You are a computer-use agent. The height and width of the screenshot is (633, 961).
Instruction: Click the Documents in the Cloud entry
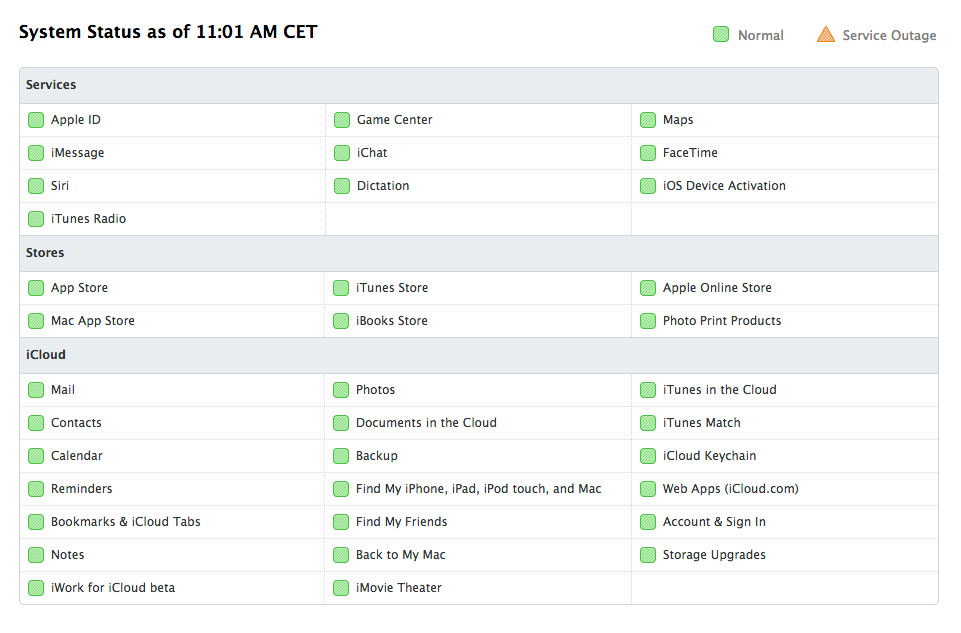click(426, 423)
